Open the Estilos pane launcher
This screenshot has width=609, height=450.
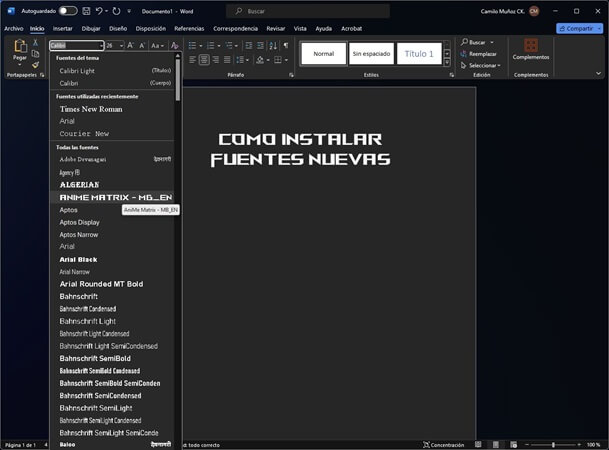[x=452, y=75]
